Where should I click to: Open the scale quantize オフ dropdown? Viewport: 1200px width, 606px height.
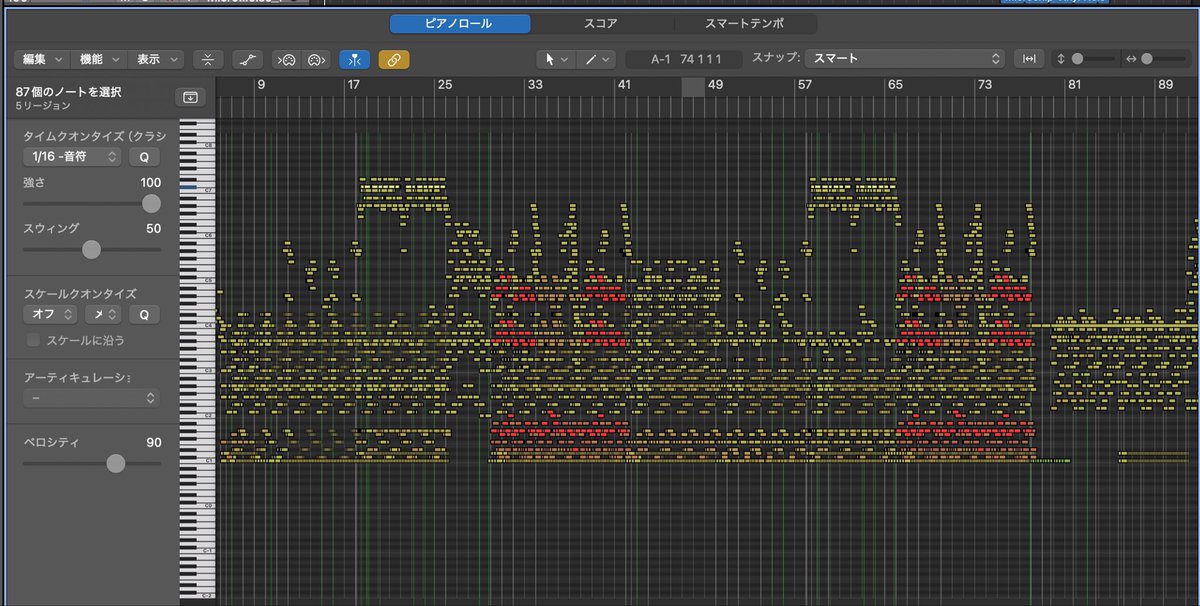(x=50, y=314)
